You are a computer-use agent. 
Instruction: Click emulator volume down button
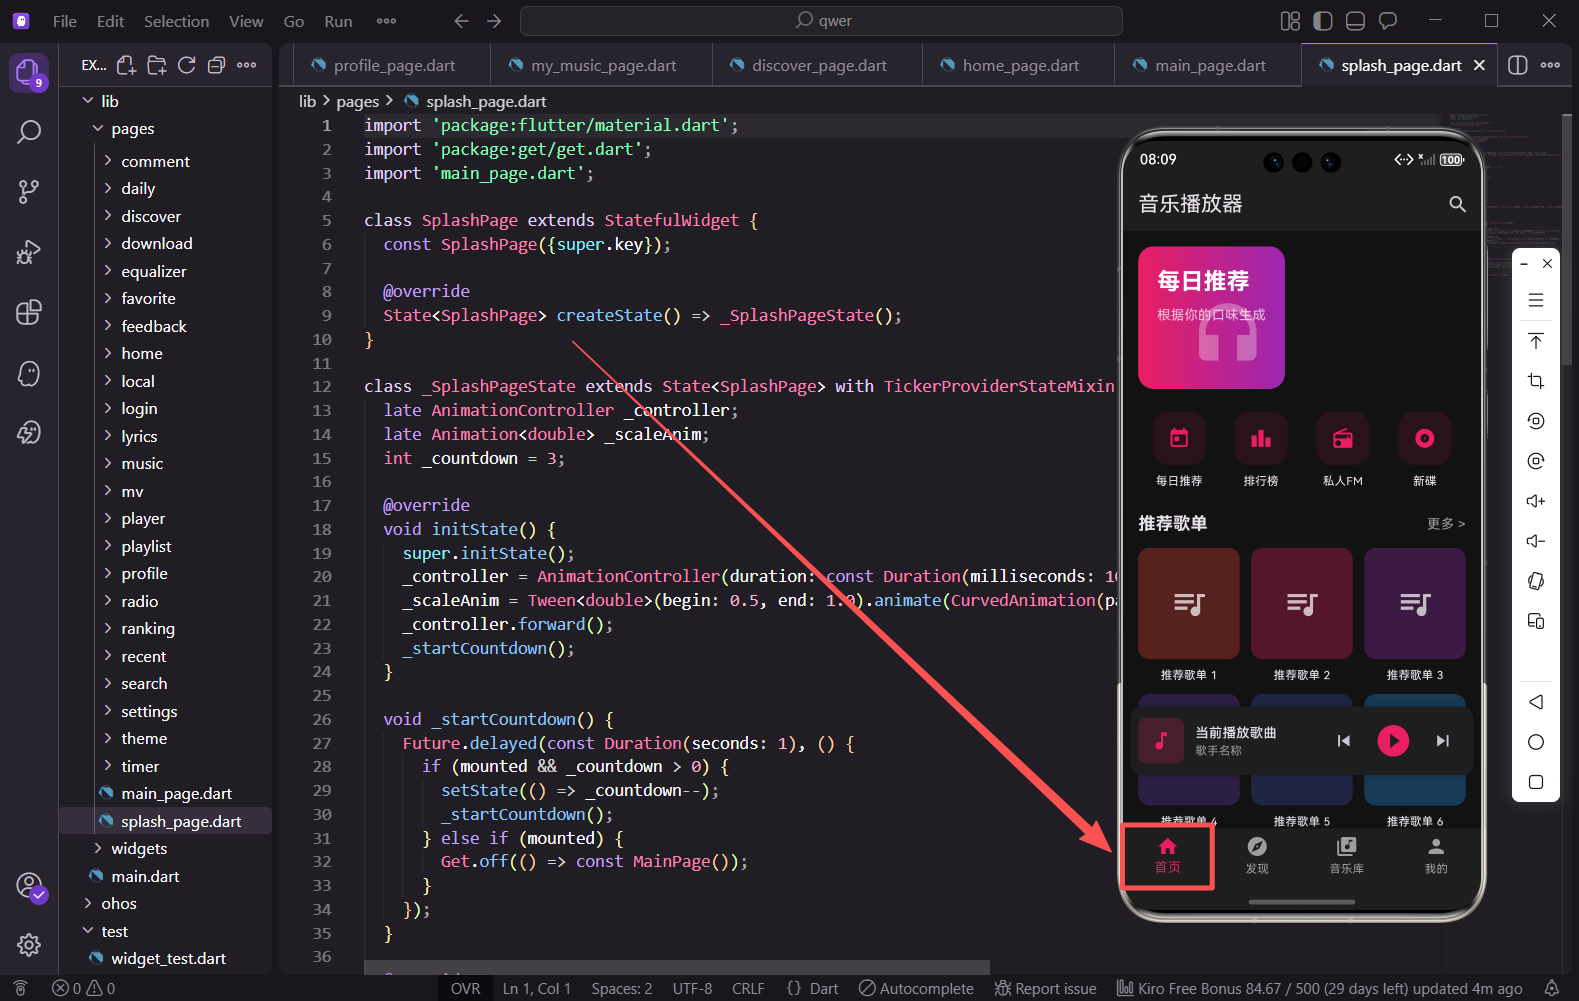[x=1536, y=541]
